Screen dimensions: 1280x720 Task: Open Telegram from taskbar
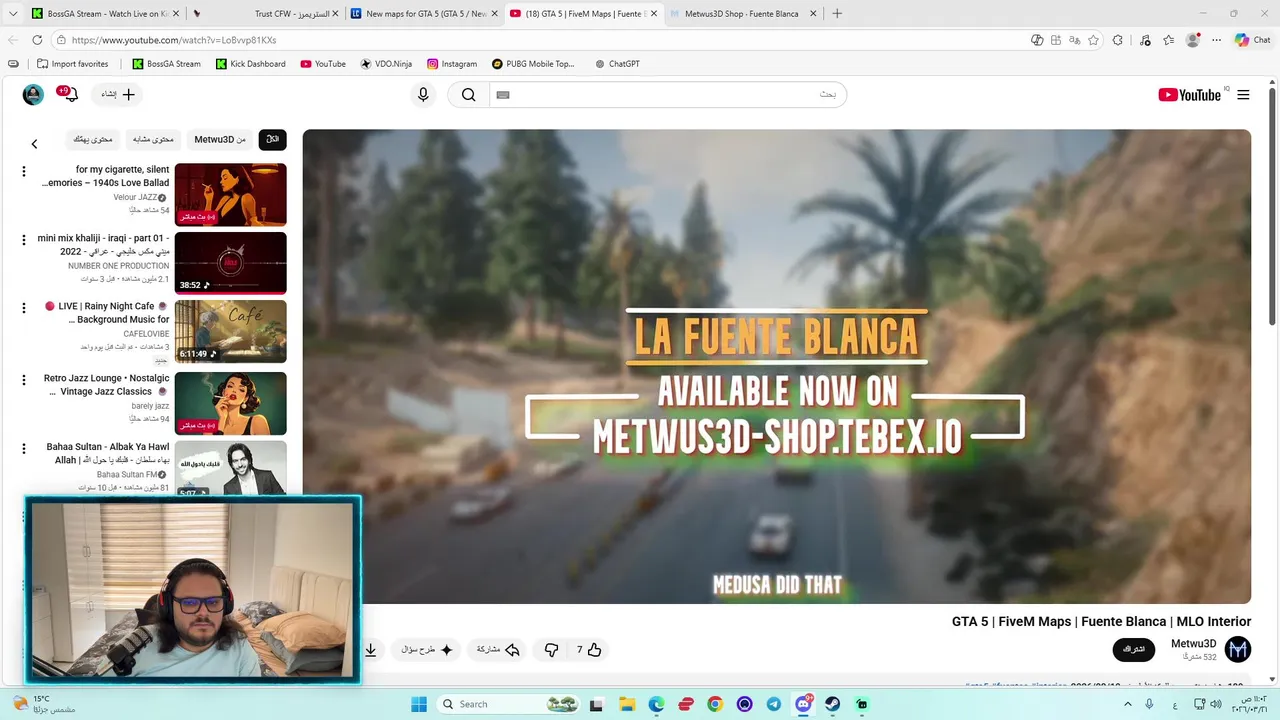pyautogui.click(x=774, y=704)
